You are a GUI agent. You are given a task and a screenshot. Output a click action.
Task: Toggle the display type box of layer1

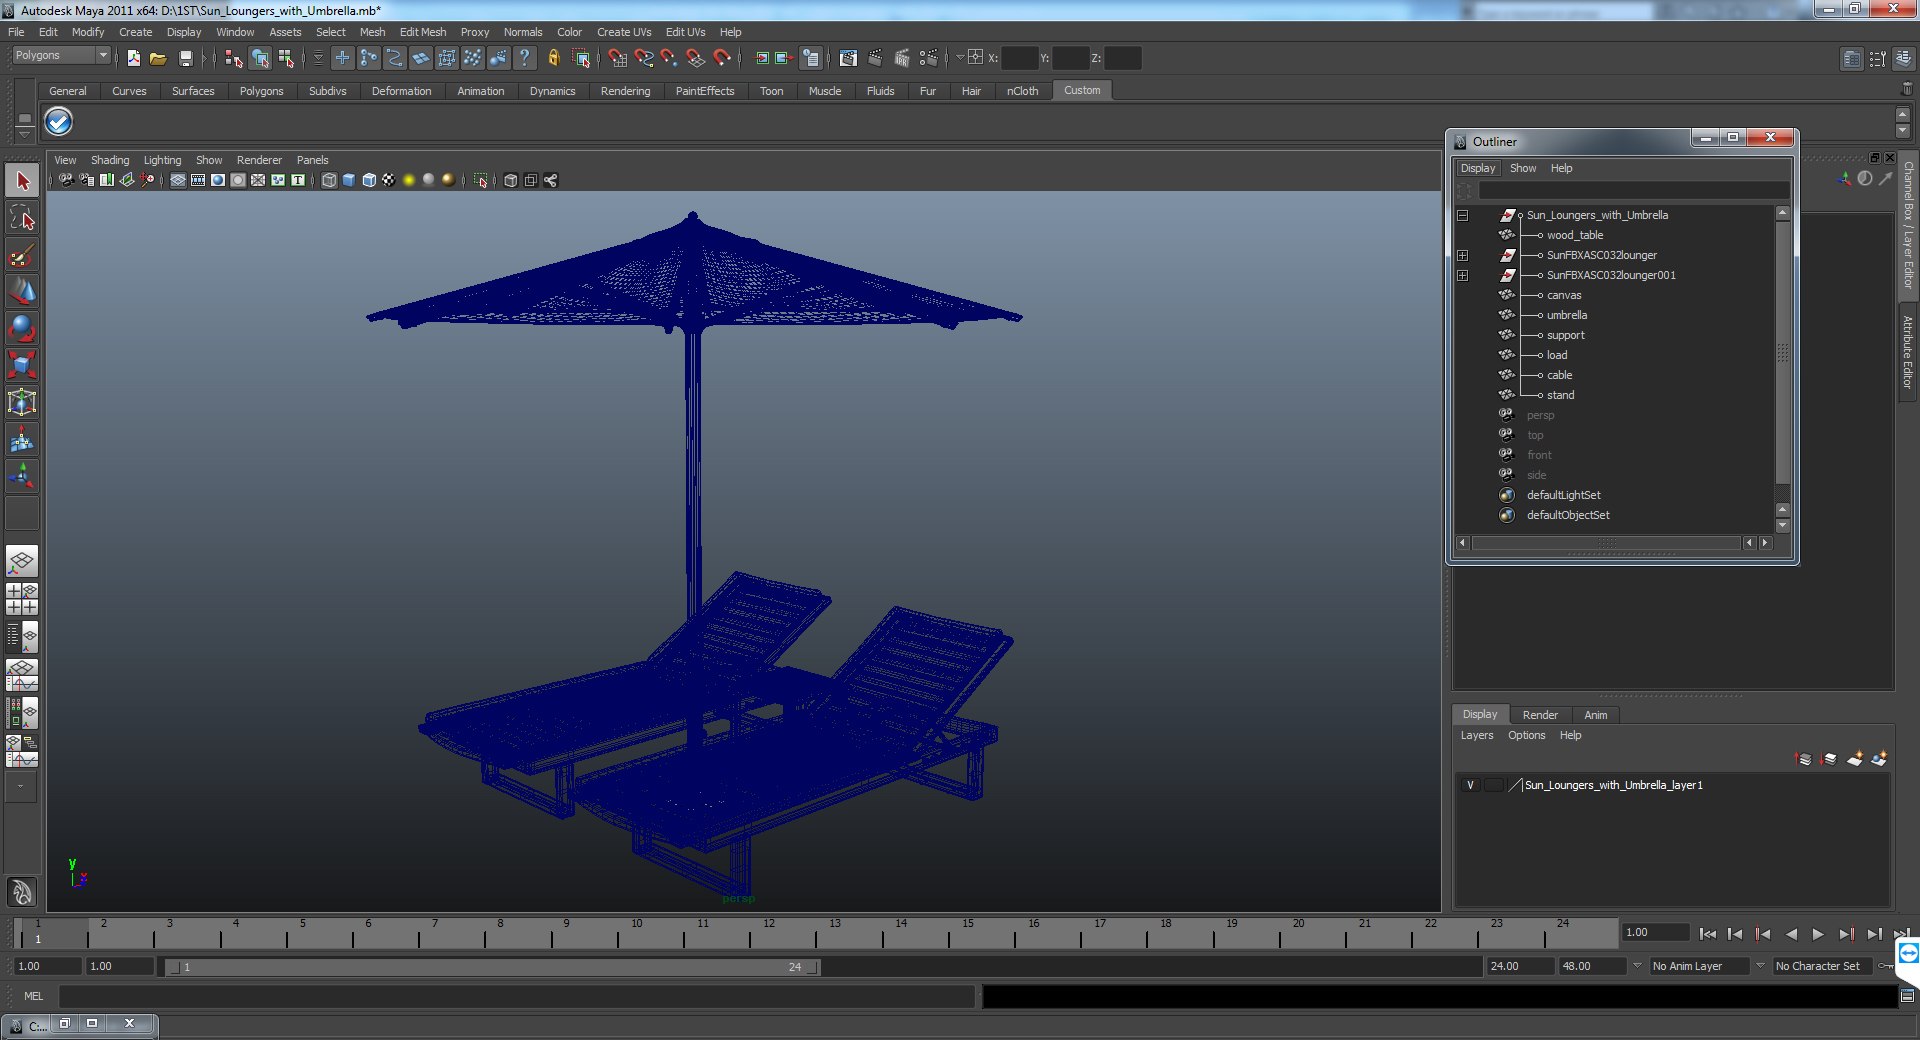[x=1494, y=785]
